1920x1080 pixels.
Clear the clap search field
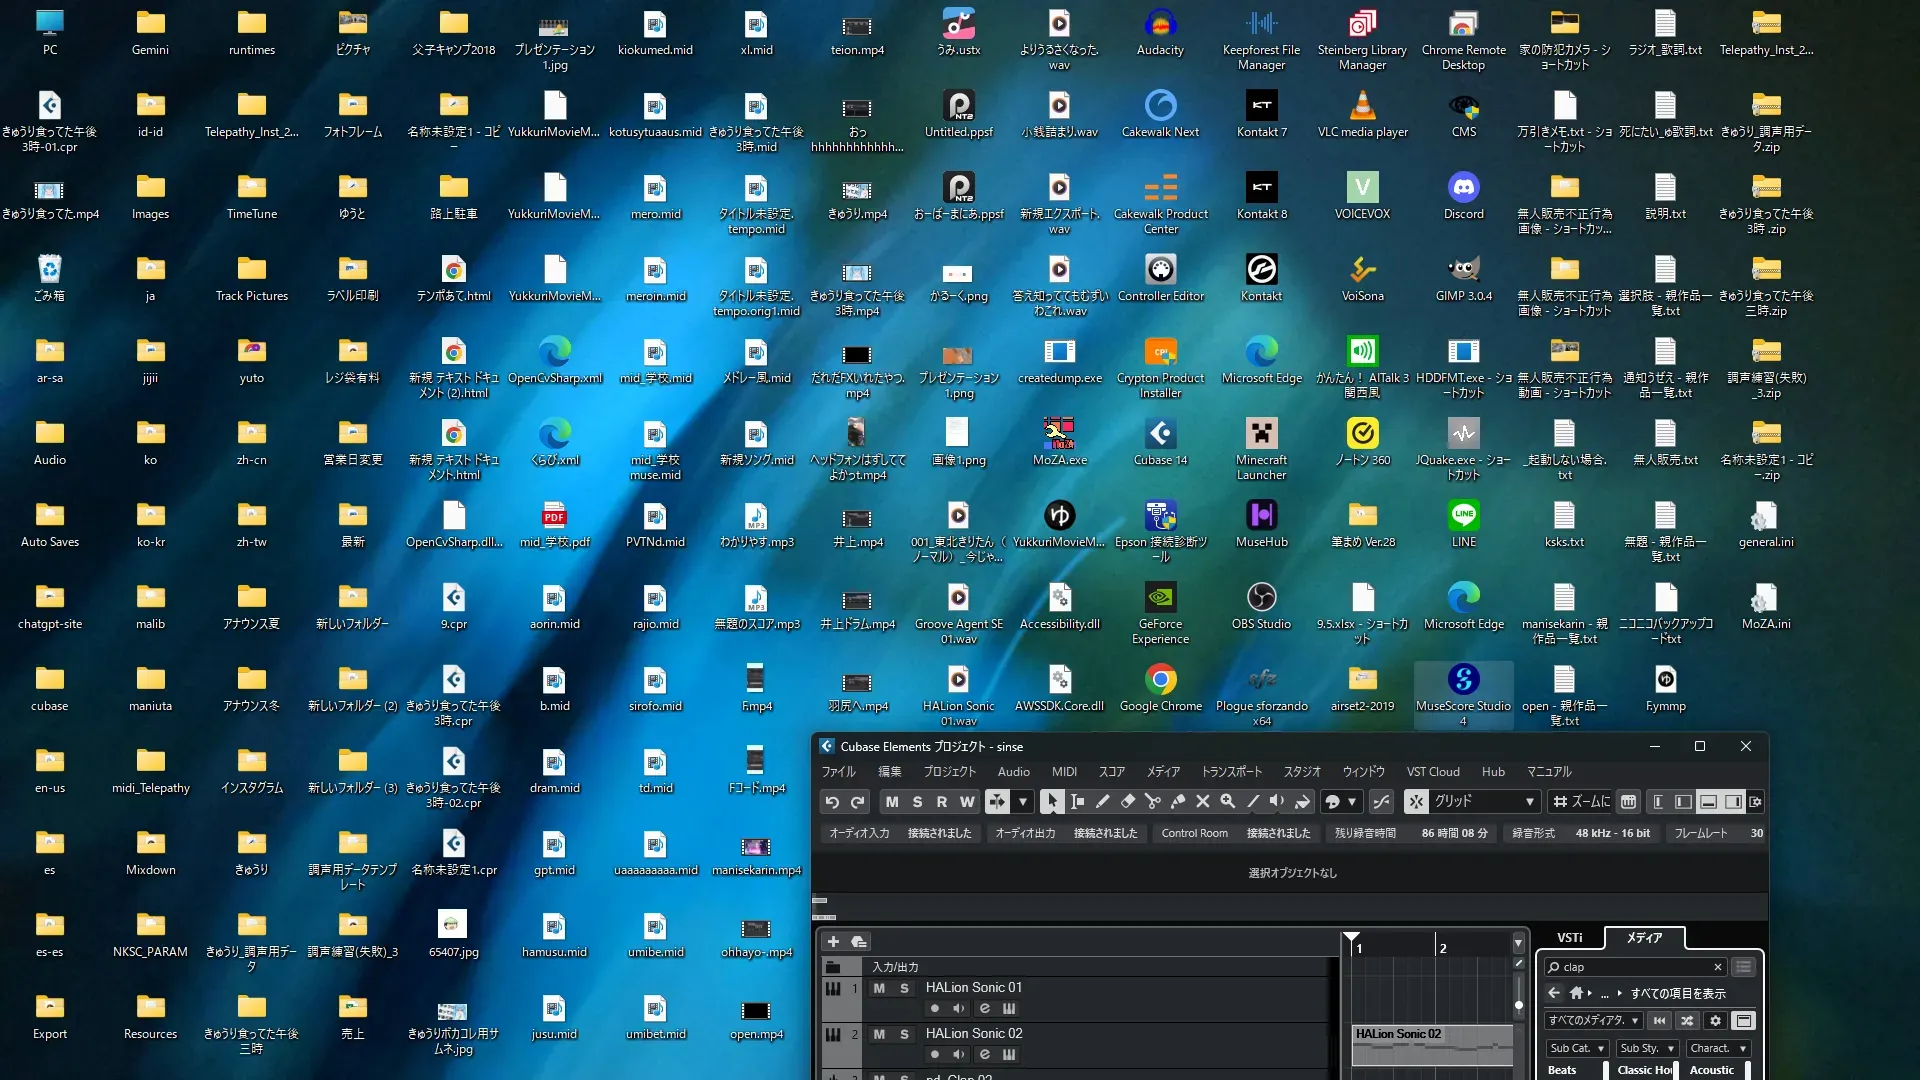[1717, 967]
